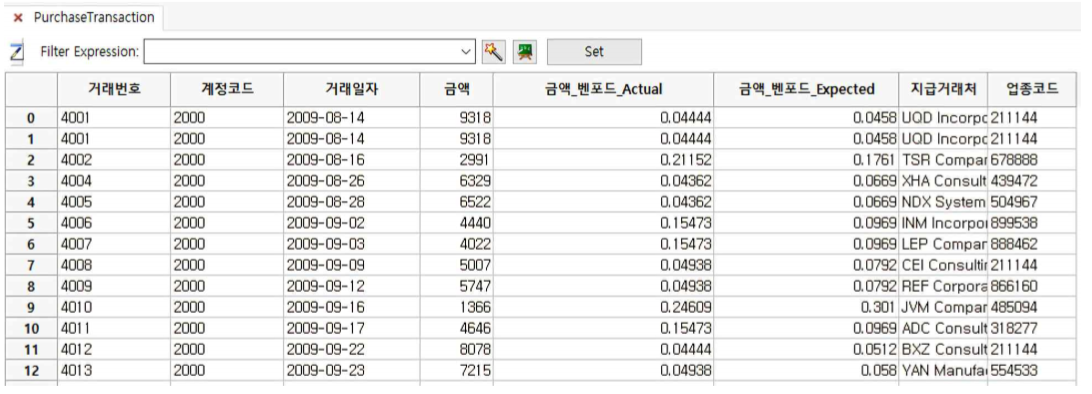Select the 거래일자 column header
Image resolution: width=1092 pixels, height=394 pixels.
[x=352, y=89]
